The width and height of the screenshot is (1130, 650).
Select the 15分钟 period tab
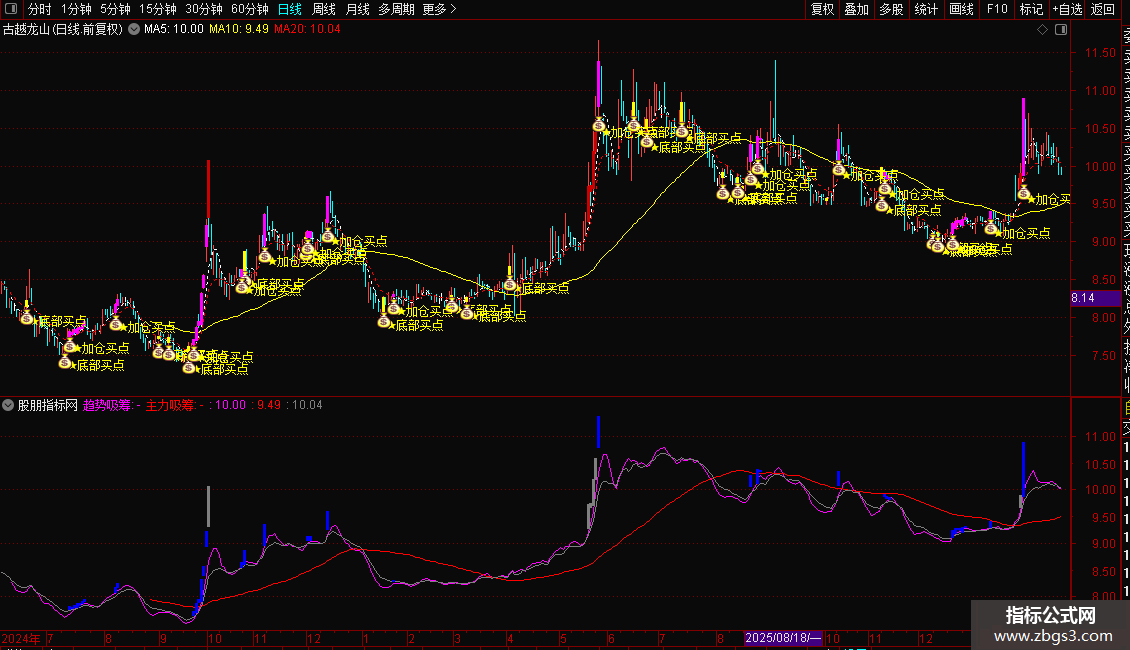(158, 9)
